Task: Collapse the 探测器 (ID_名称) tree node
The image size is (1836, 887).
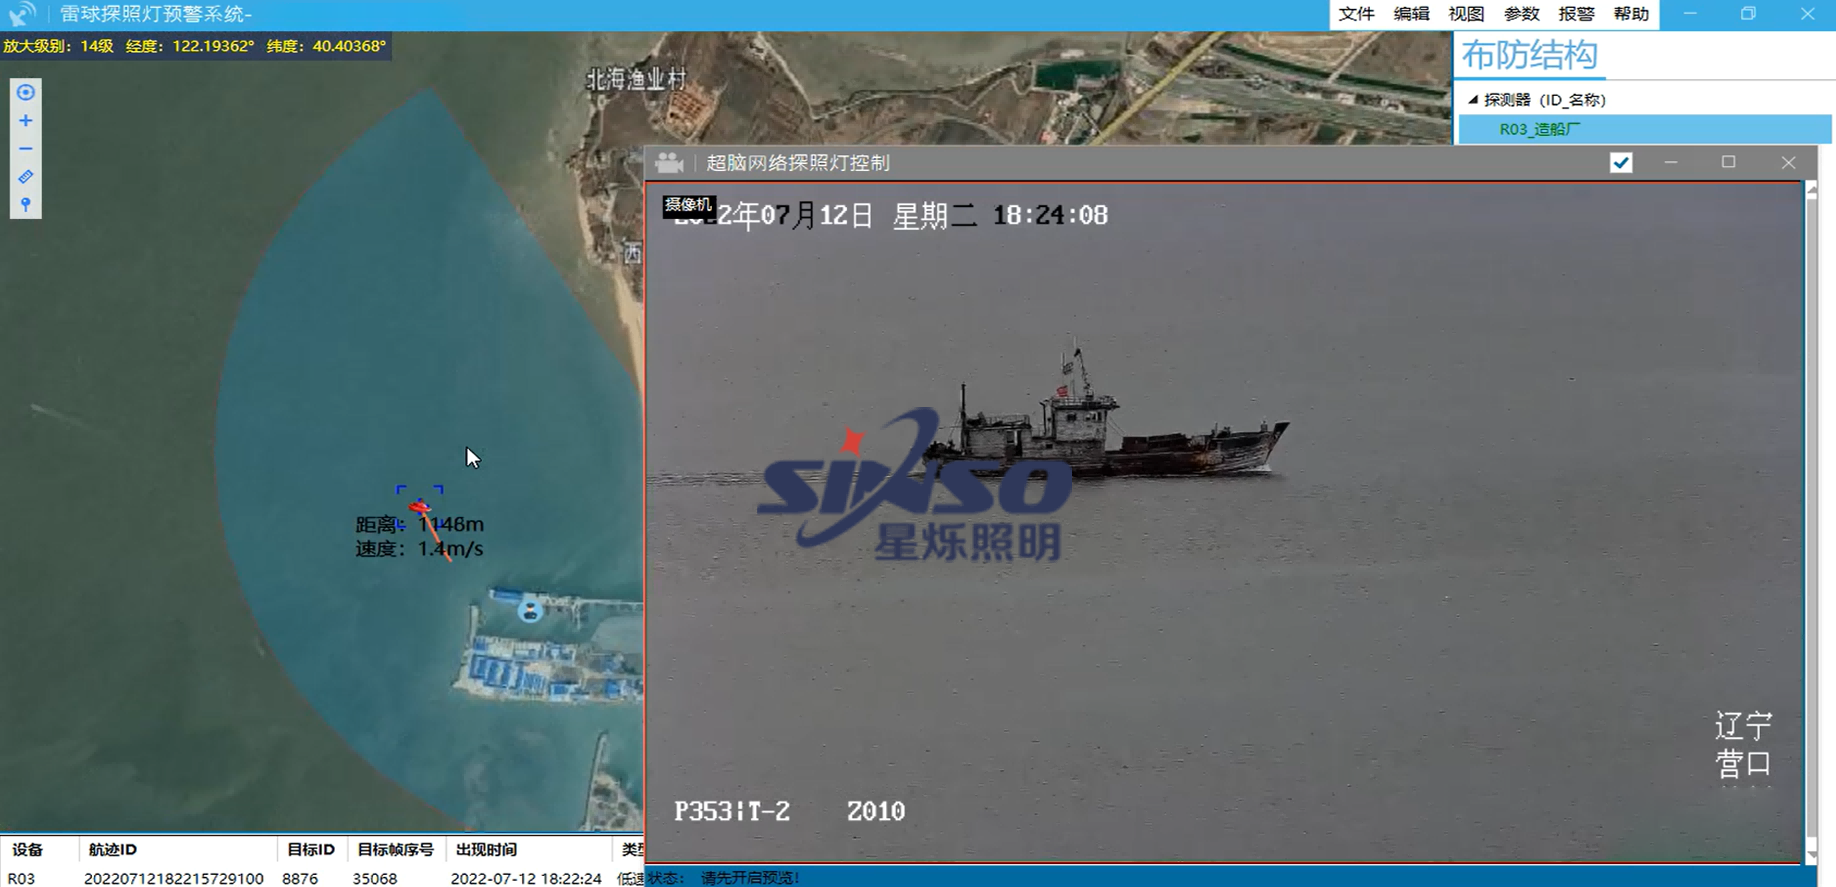Action: [1473, 100]
